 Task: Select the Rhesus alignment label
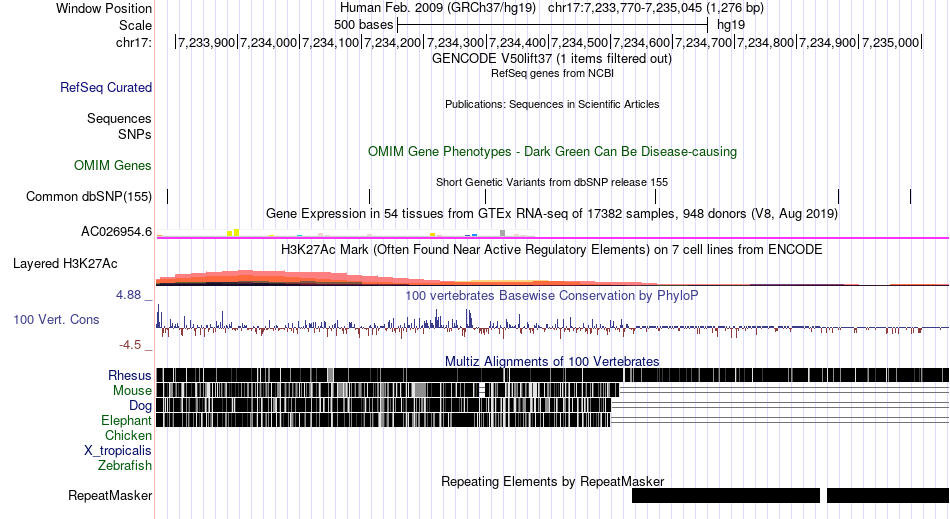(130, 375)
